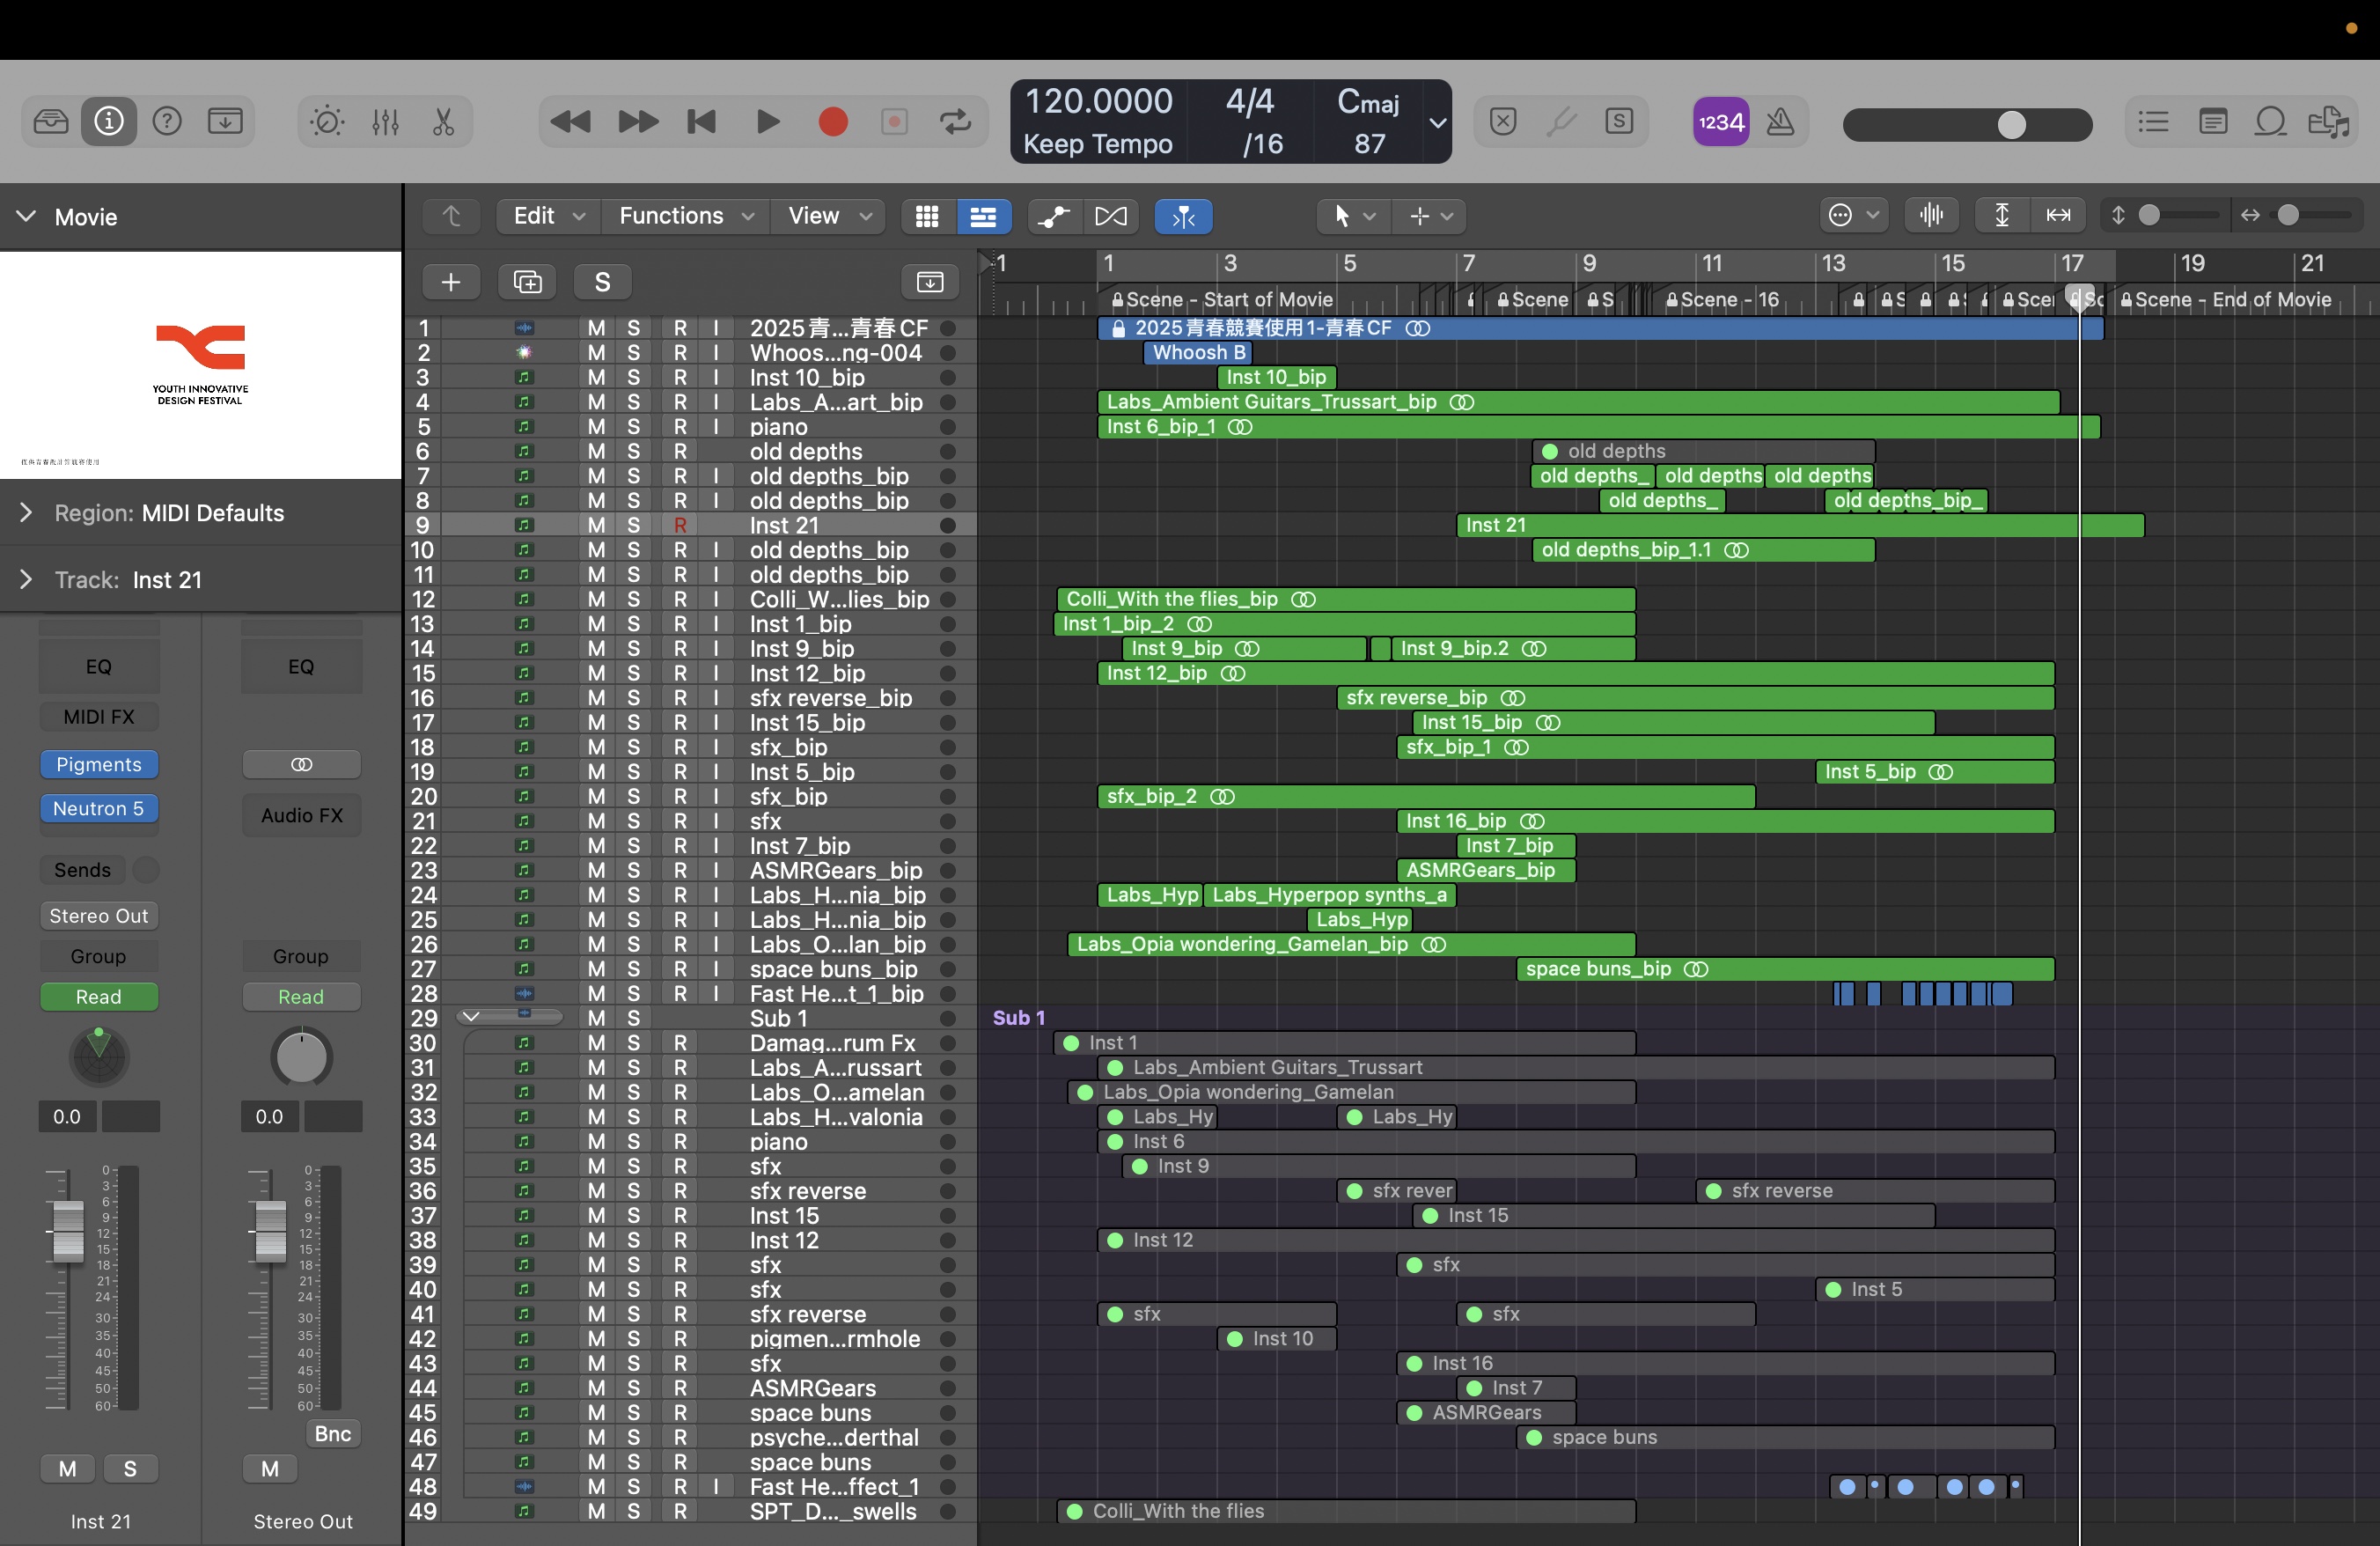This screenshot has width=2380, height=1546.
Task: Select track 12 Colli_W...lies_bip header
Action: (x=690, y=599)
